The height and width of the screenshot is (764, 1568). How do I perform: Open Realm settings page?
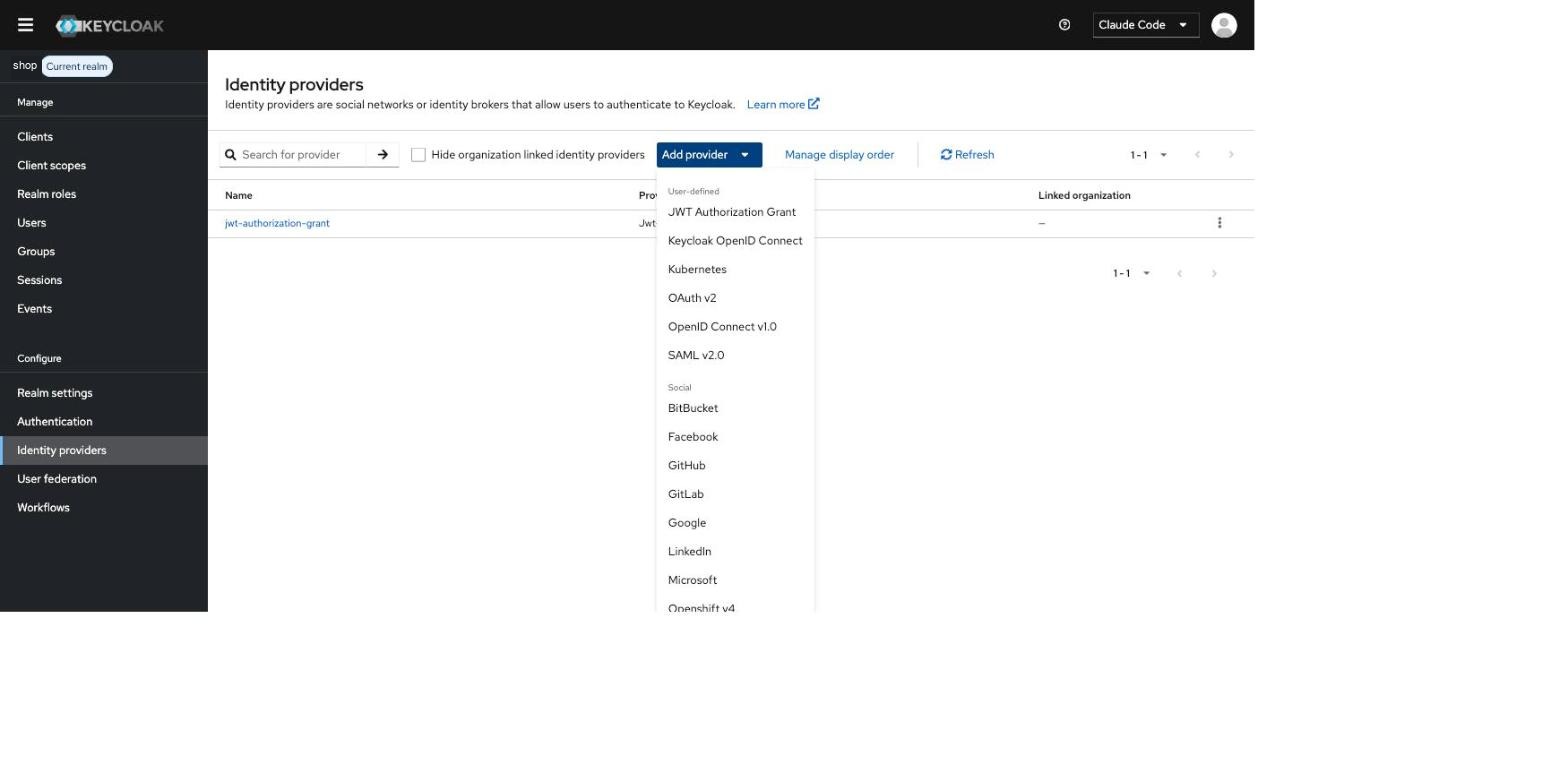104,393
